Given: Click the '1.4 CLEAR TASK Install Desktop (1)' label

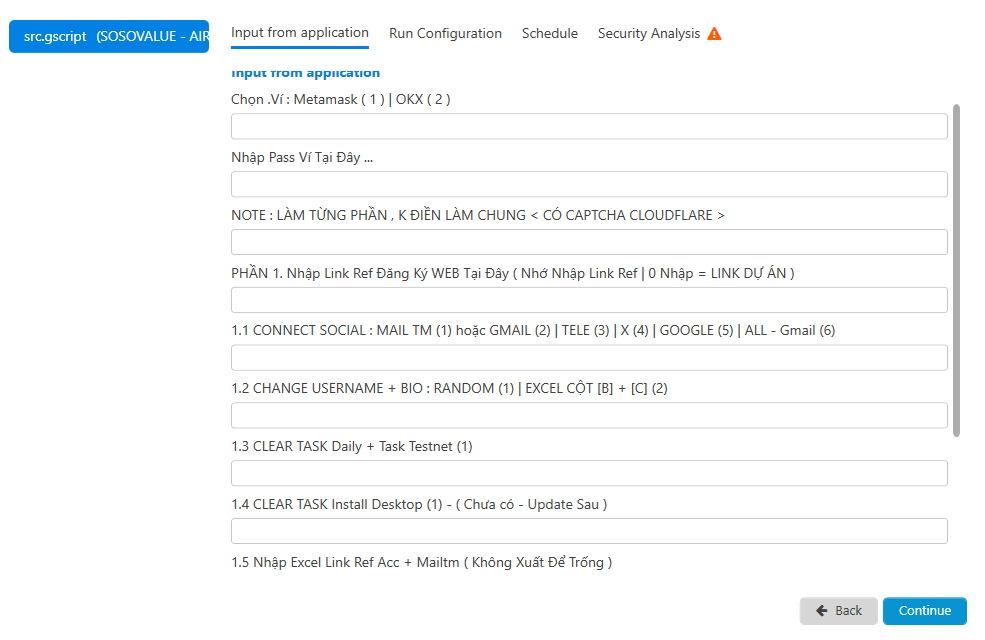Looking at the screenshot, I should (337, 504).
